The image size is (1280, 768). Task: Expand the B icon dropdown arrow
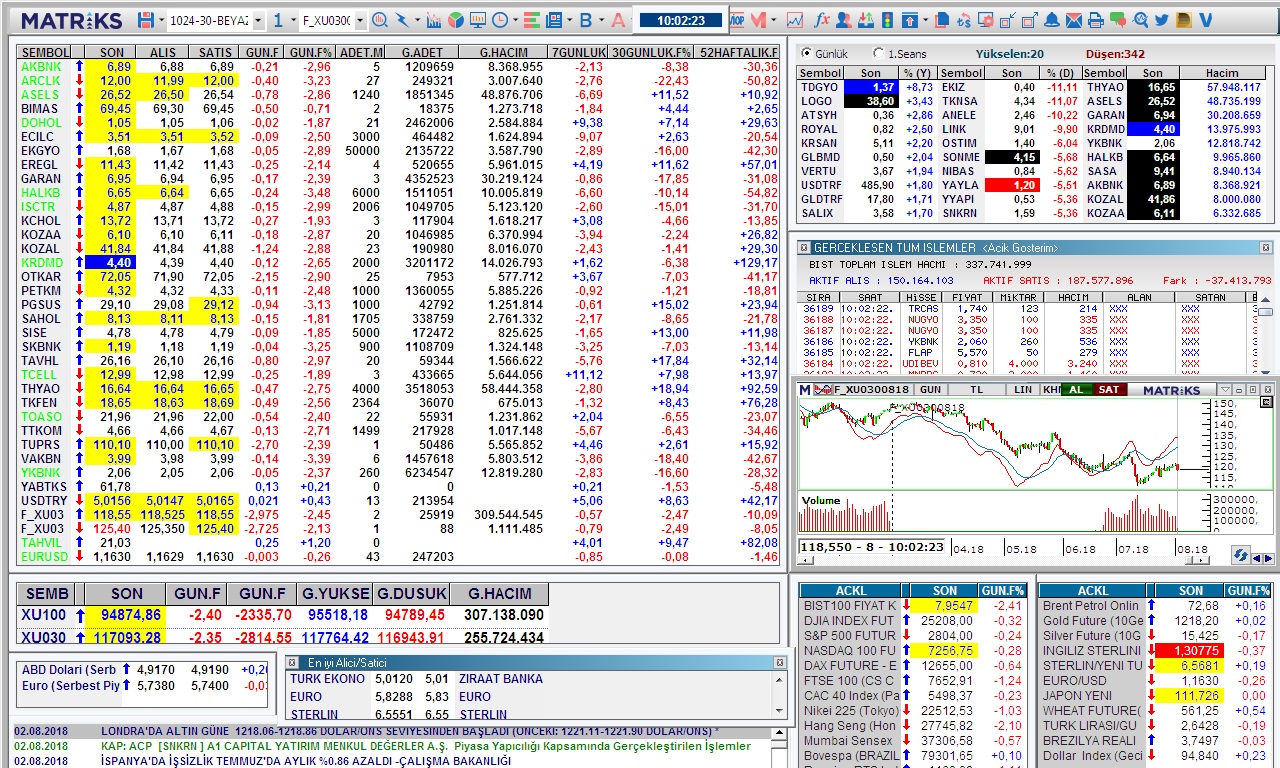601,20
